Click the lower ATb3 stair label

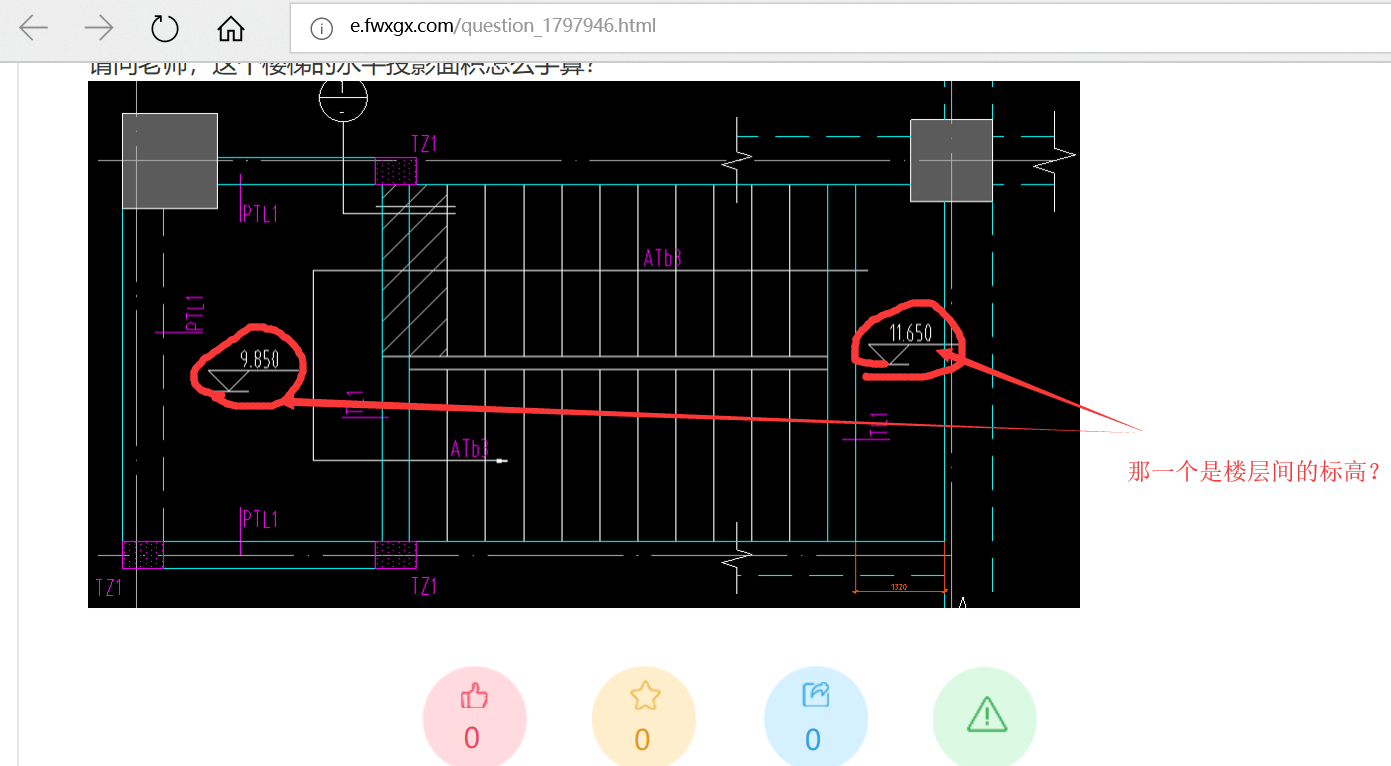[470, 448]
